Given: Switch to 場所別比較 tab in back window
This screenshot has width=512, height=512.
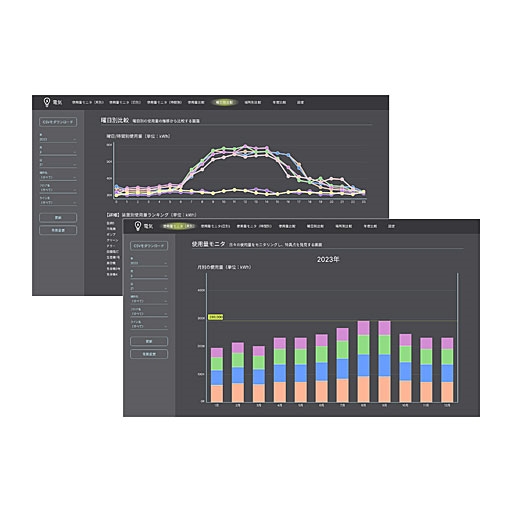Looking at the screenshot, I should point(253,102).
